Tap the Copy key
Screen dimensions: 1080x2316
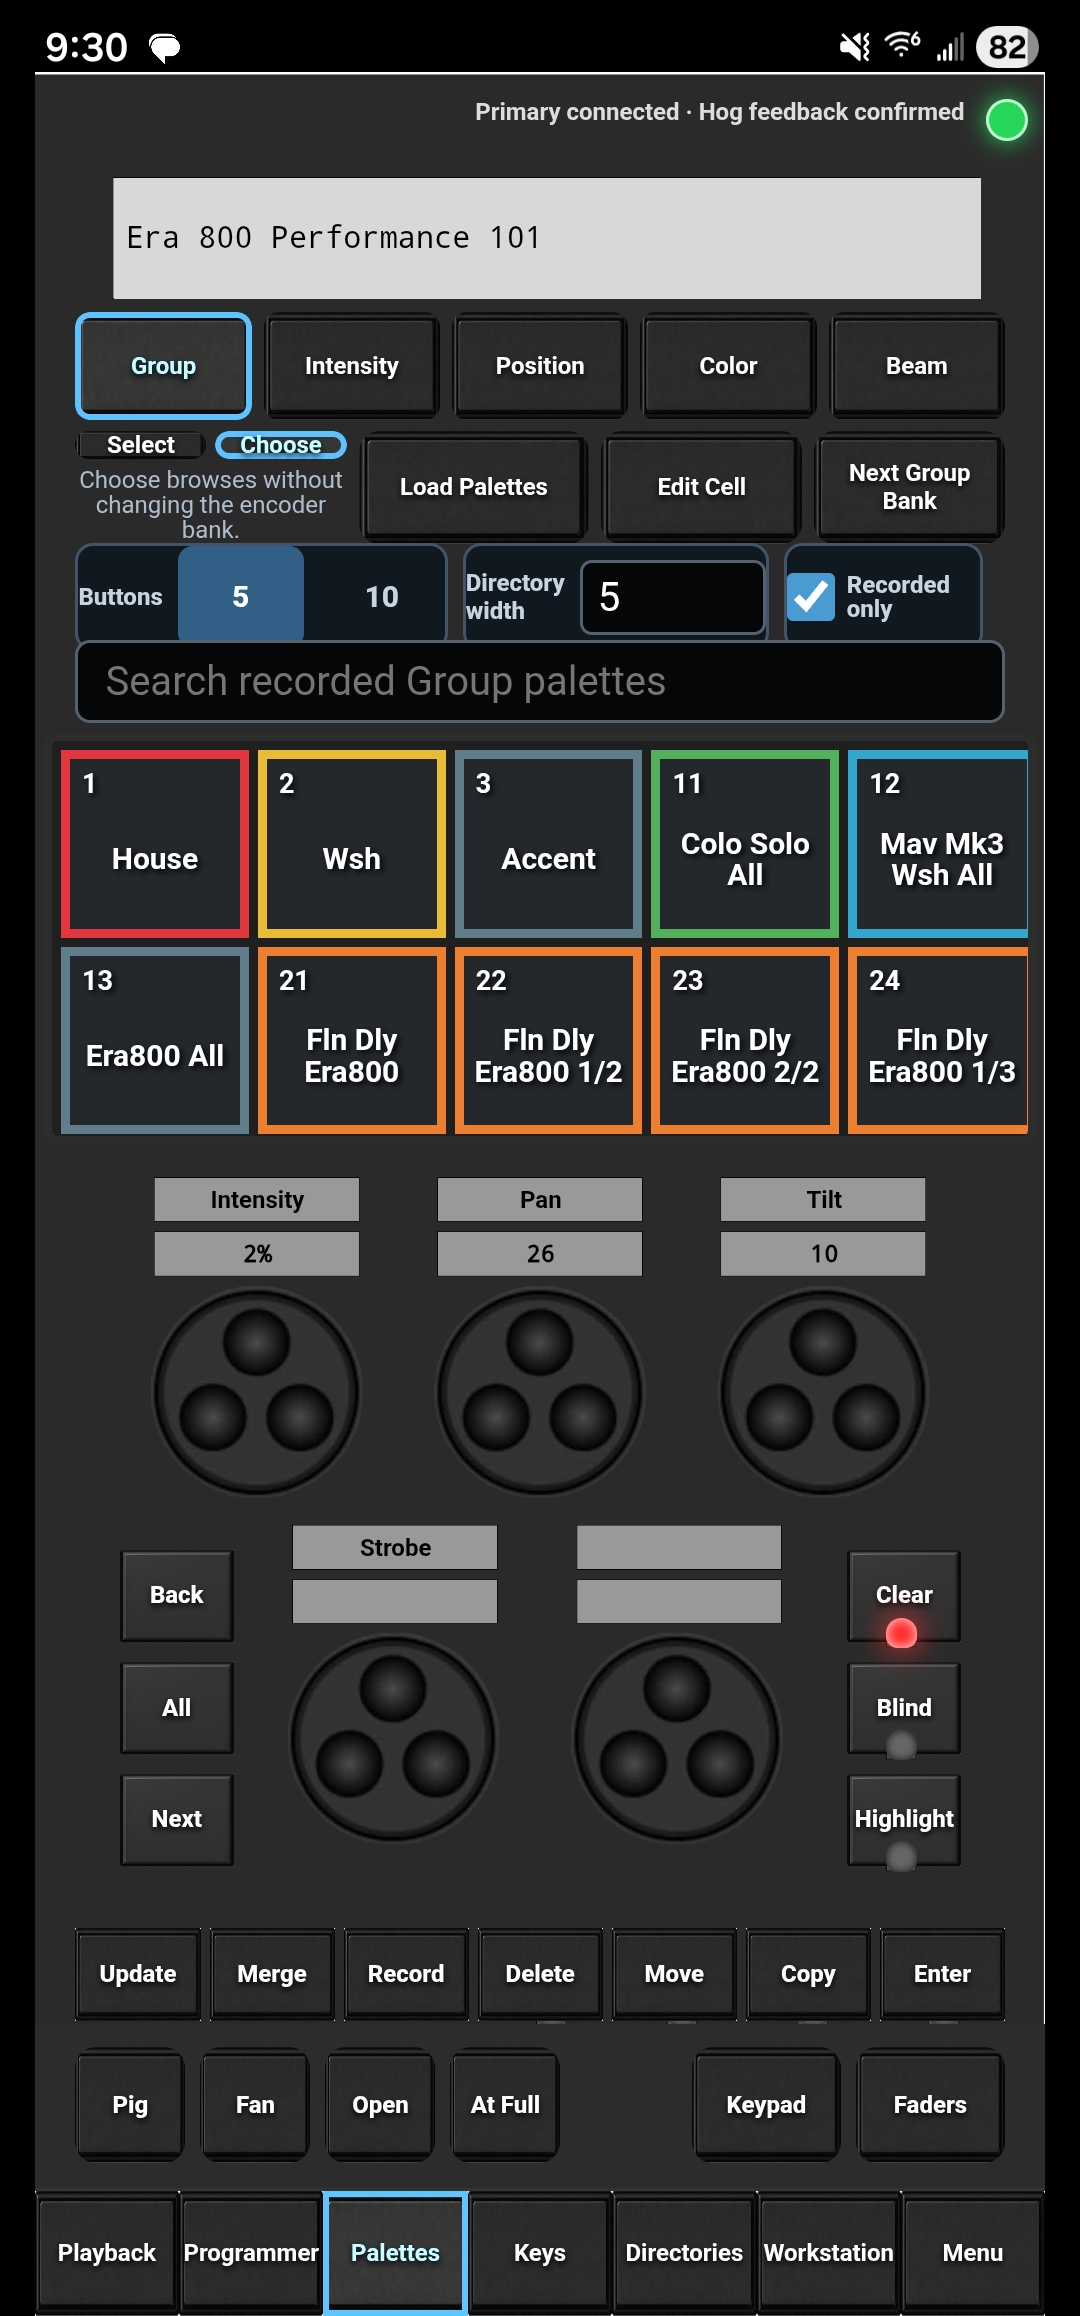point(808,1974)
